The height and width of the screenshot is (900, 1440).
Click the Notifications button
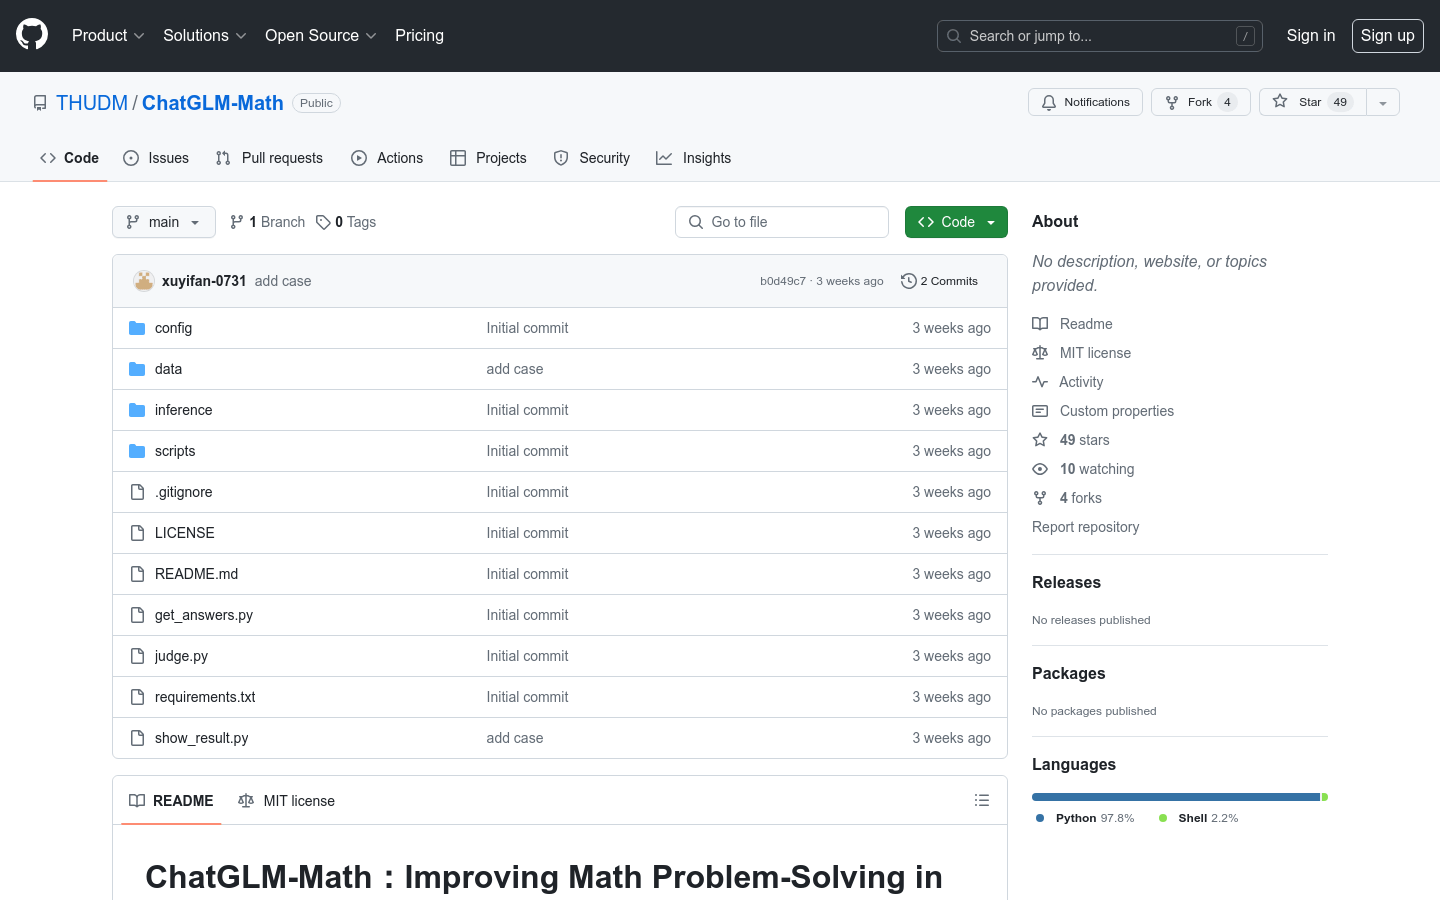tap(1085, 102)
